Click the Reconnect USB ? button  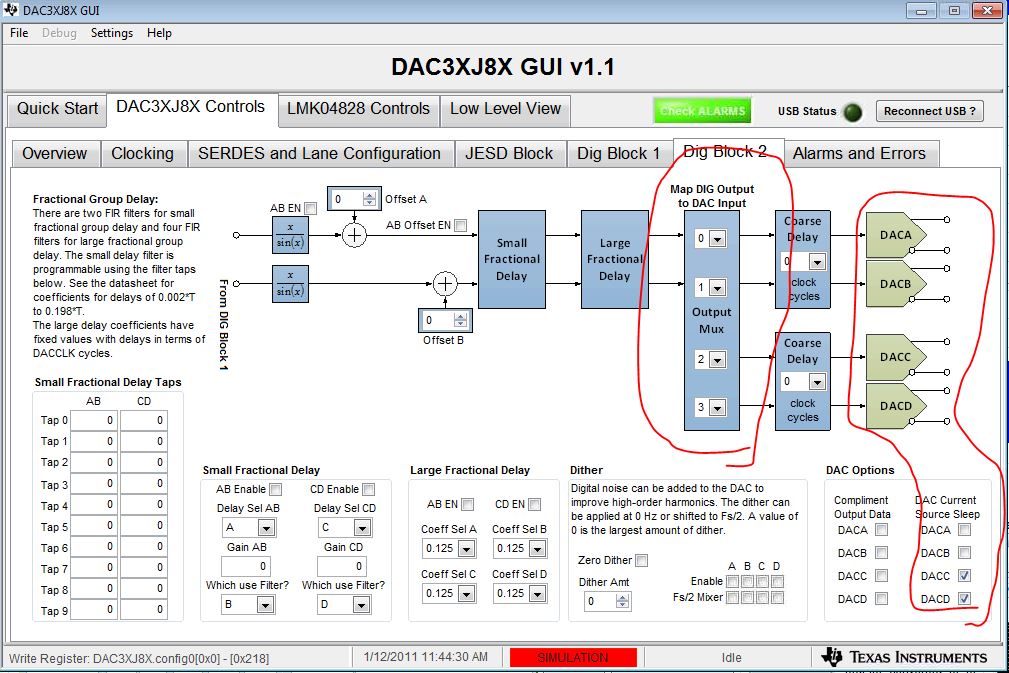point(929,111)
